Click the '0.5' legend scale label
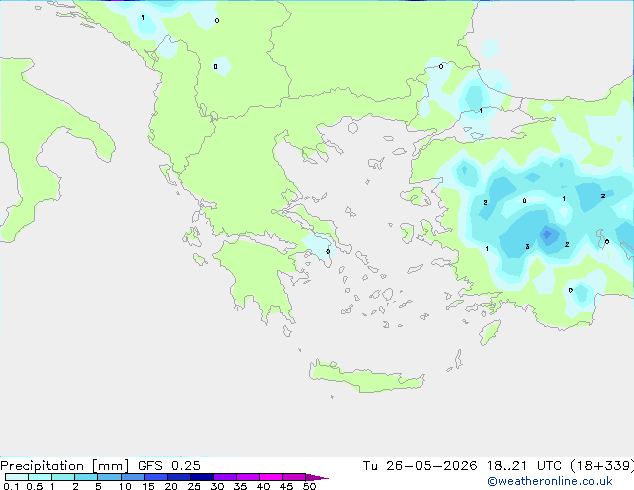634x490 pixels. [34, 486]
